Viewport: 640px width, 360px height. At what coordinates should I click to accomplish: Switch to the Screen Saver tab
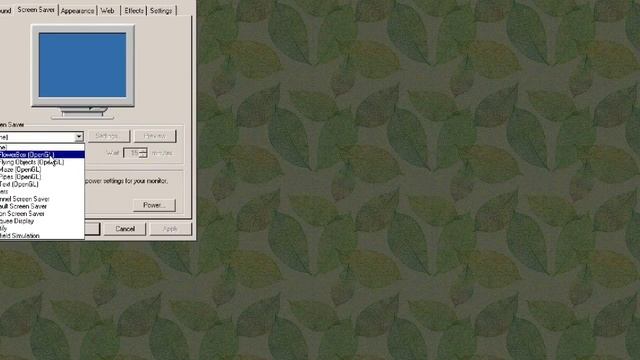point(36,9)
